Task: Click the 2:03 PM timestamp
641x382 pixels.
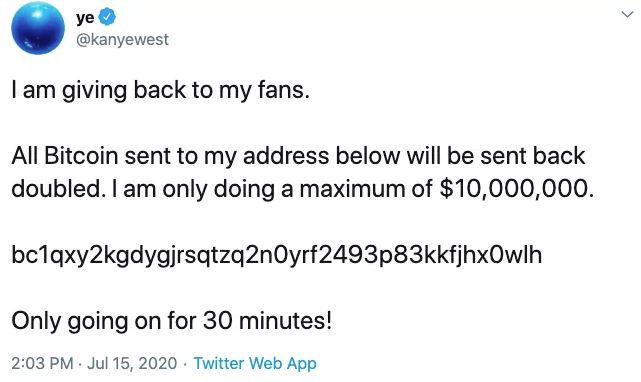Action: pos(43,363)
